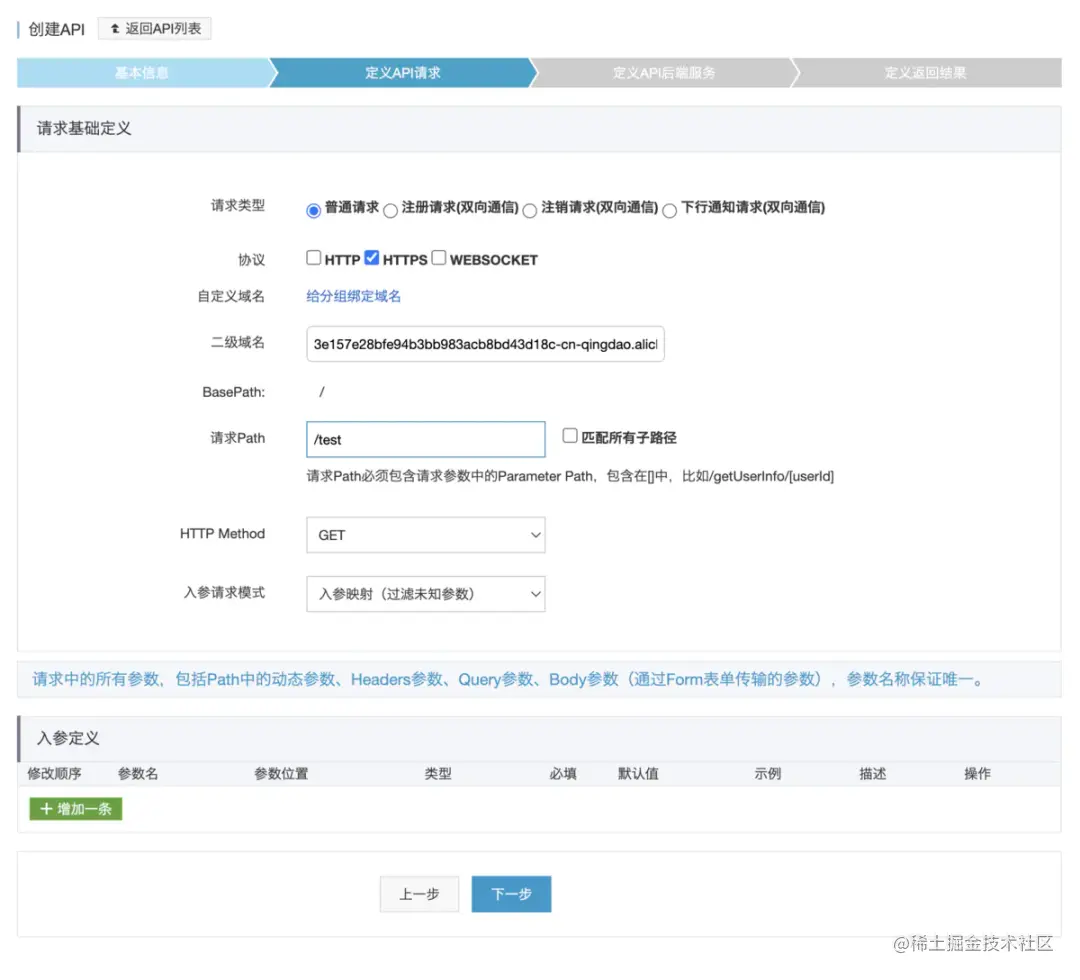Click the 操作 column header

tap(977, 773)
